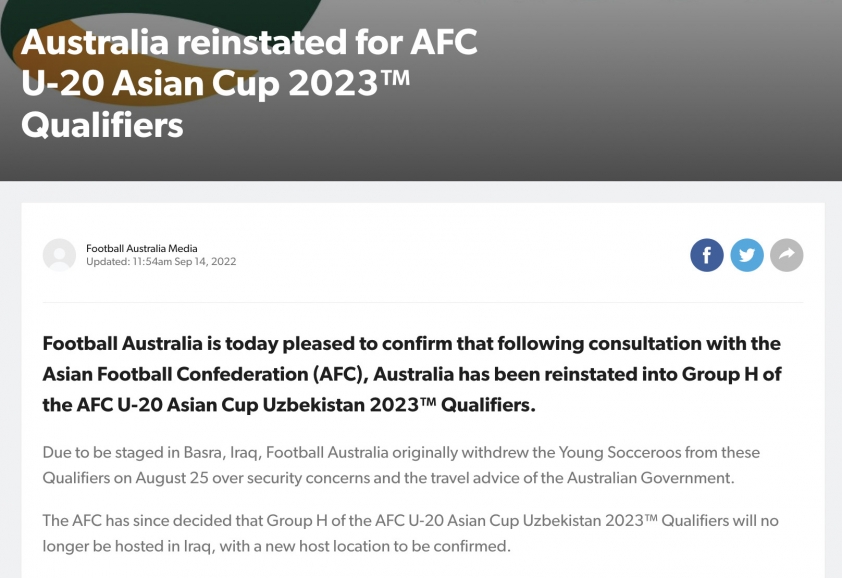
Task: Click the headline Australia reinstated for AFC
Action: [x=249, y=42]
